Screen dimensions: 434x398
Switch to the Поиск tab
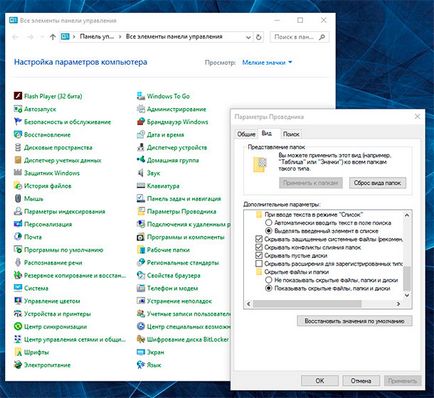point(291,134)
